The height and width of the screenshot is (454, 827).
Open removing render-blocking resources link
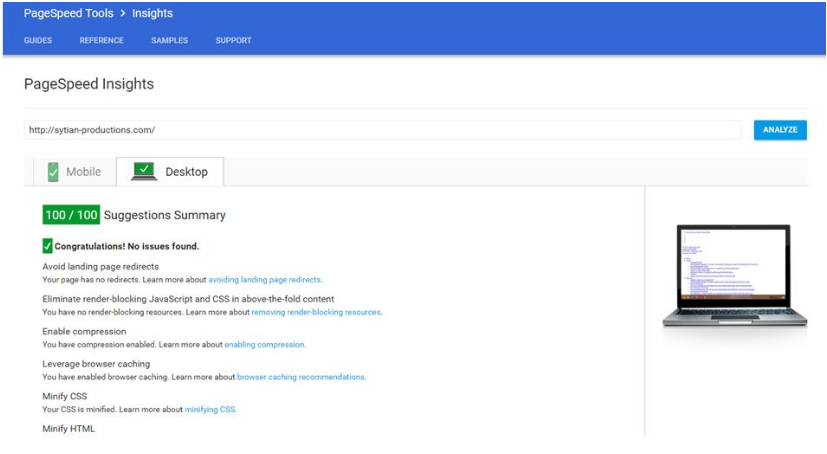(x=316, y=312)
